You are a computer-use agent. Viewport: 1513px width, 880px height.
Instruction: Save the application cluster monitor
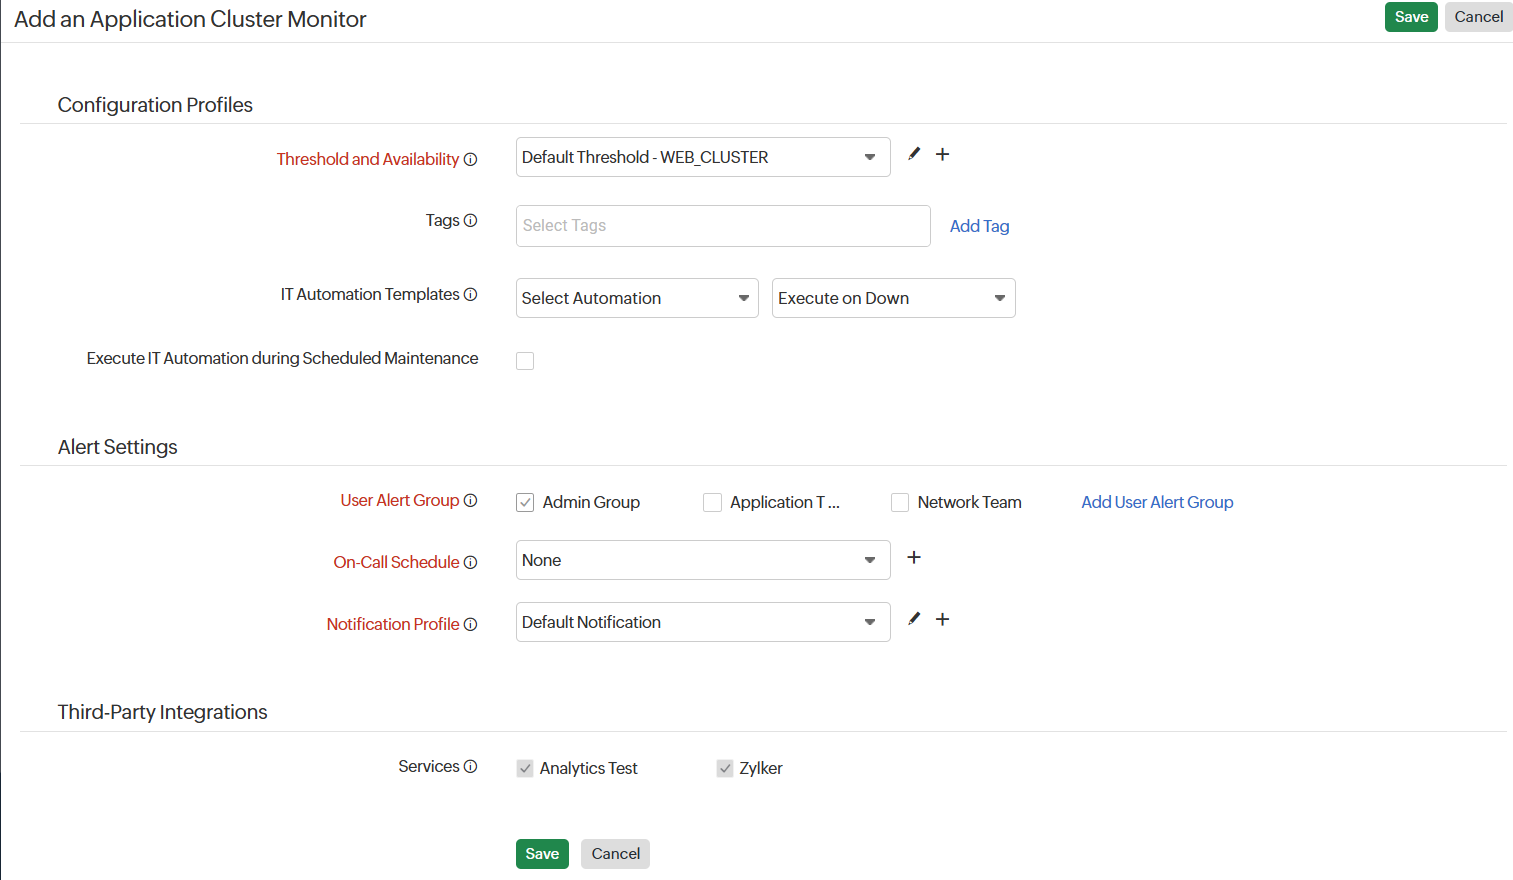[x=1411, y=17]
